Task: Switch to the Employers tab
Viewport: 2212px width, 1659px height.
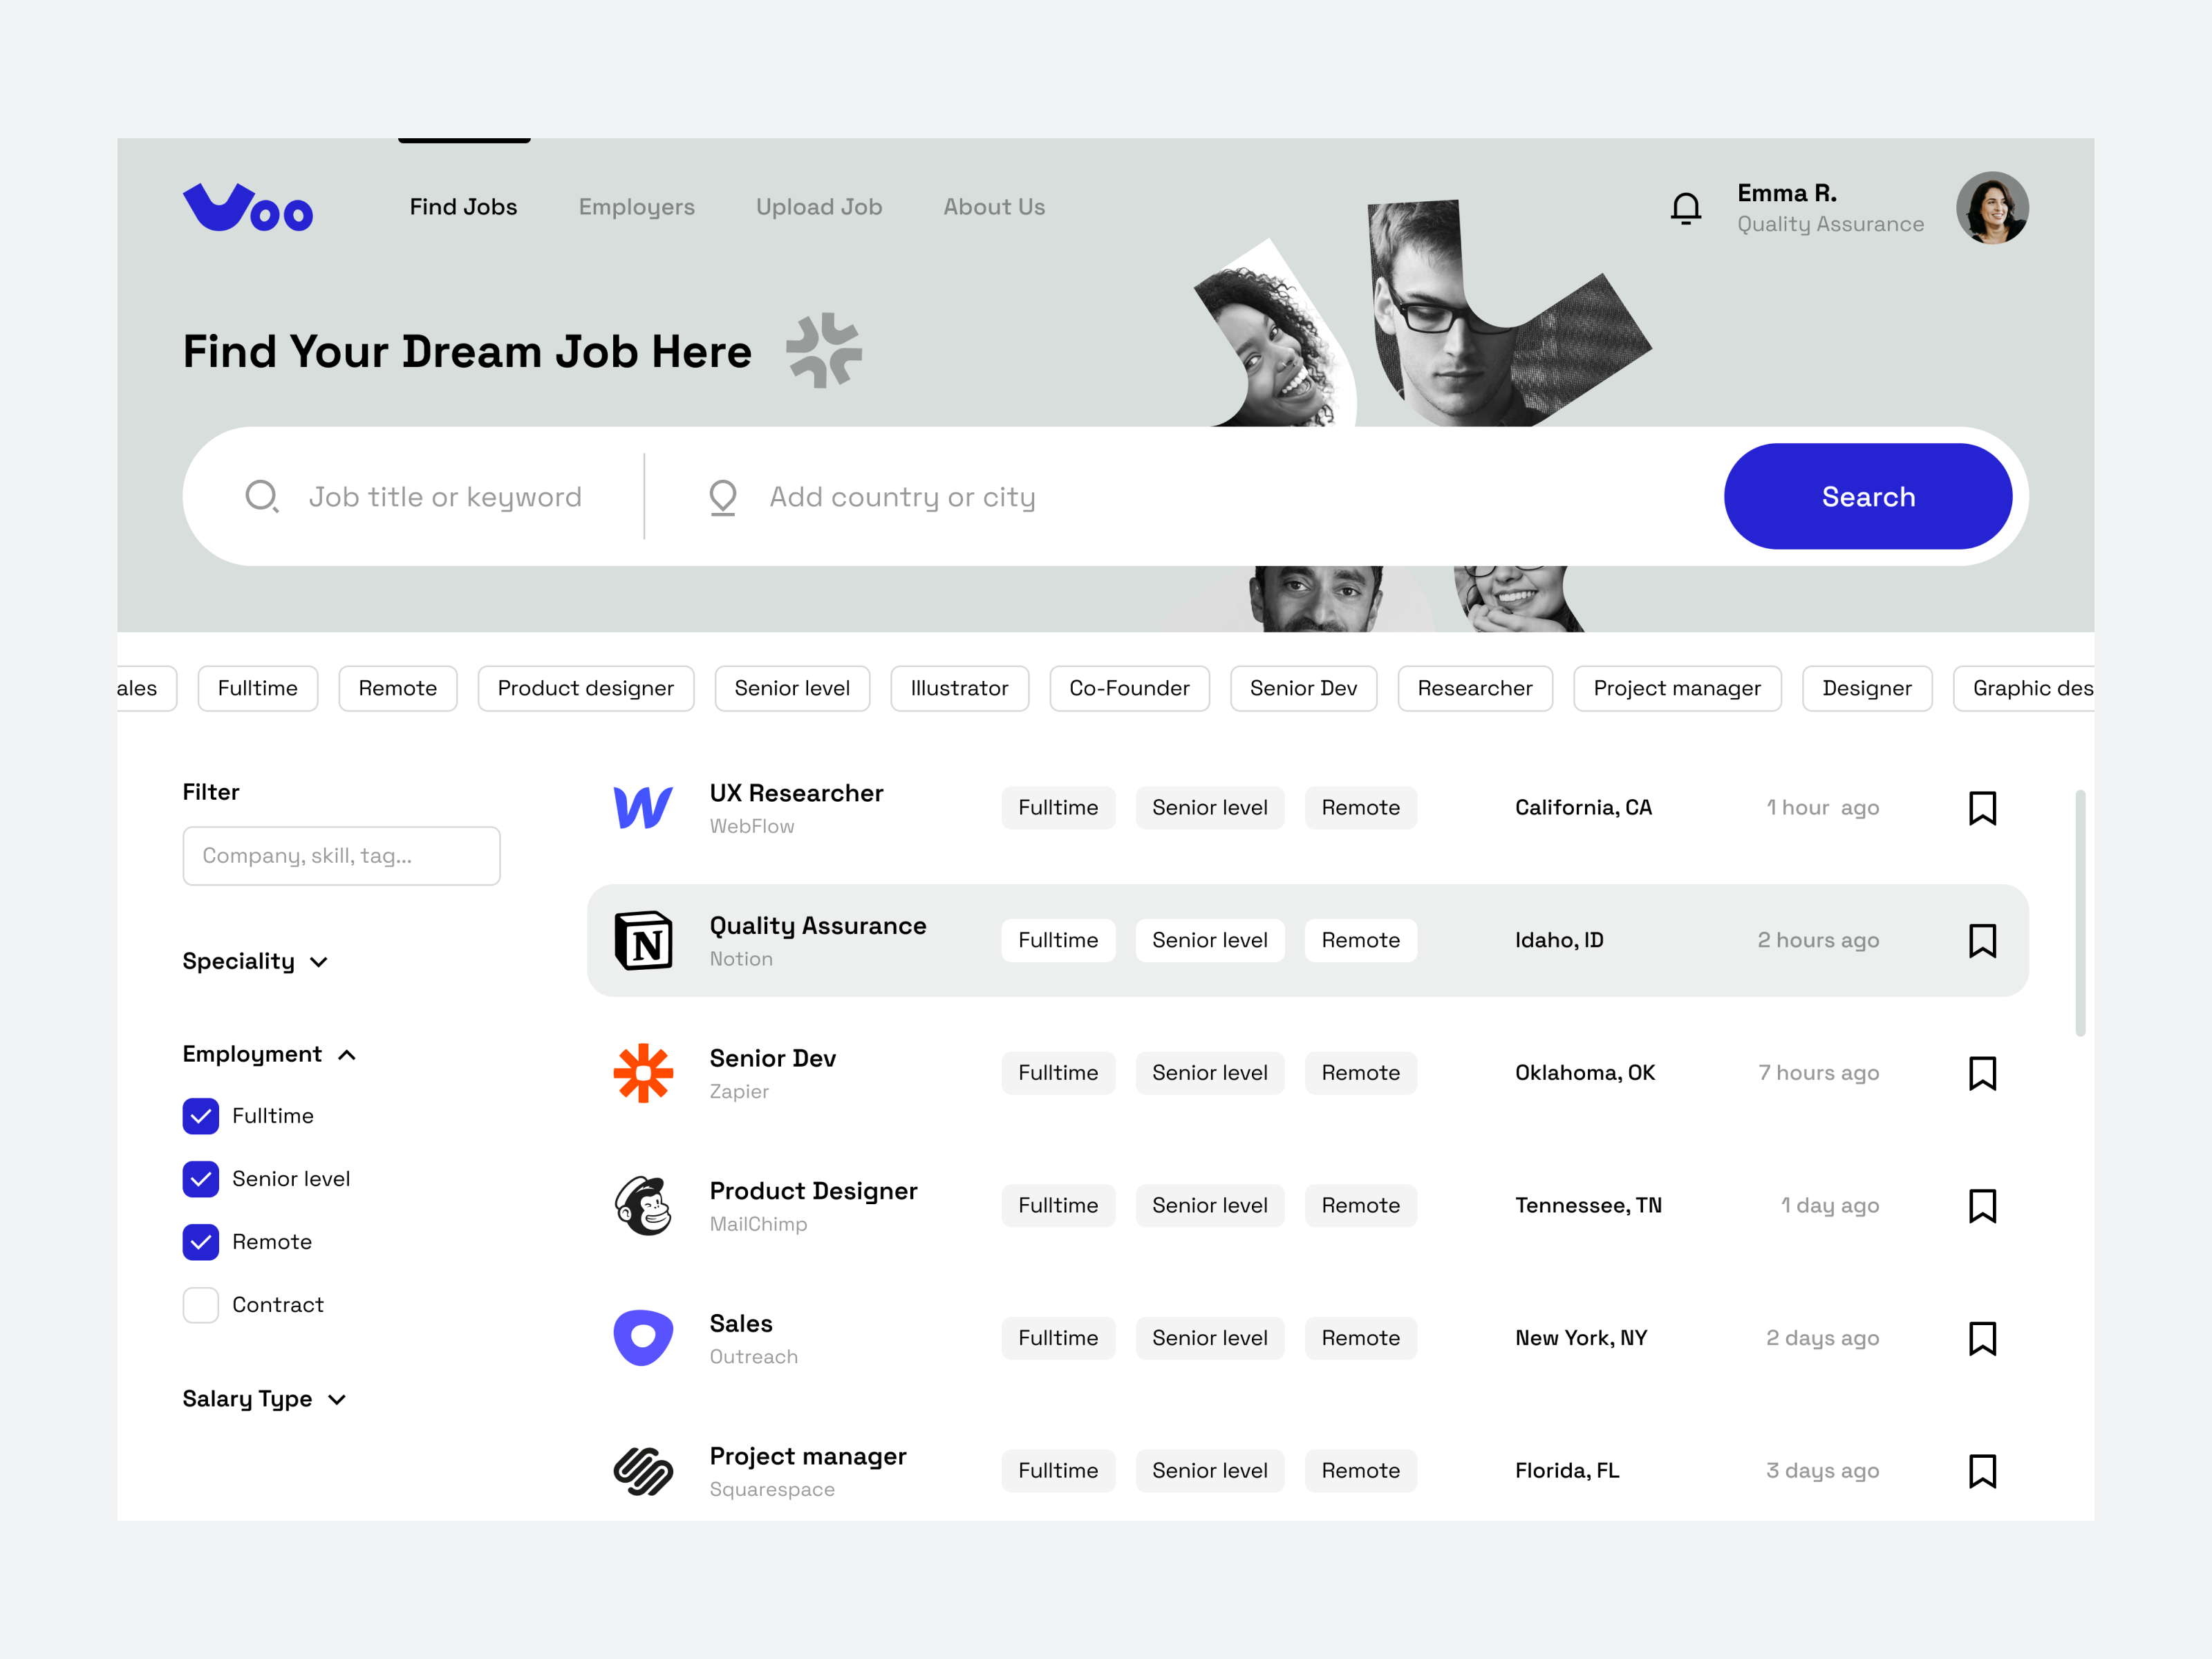Action: point(636,207)
